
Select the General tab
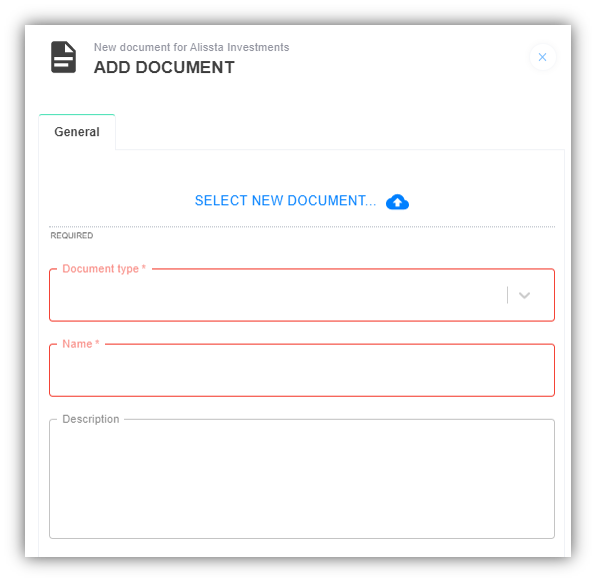coord(77,132)
